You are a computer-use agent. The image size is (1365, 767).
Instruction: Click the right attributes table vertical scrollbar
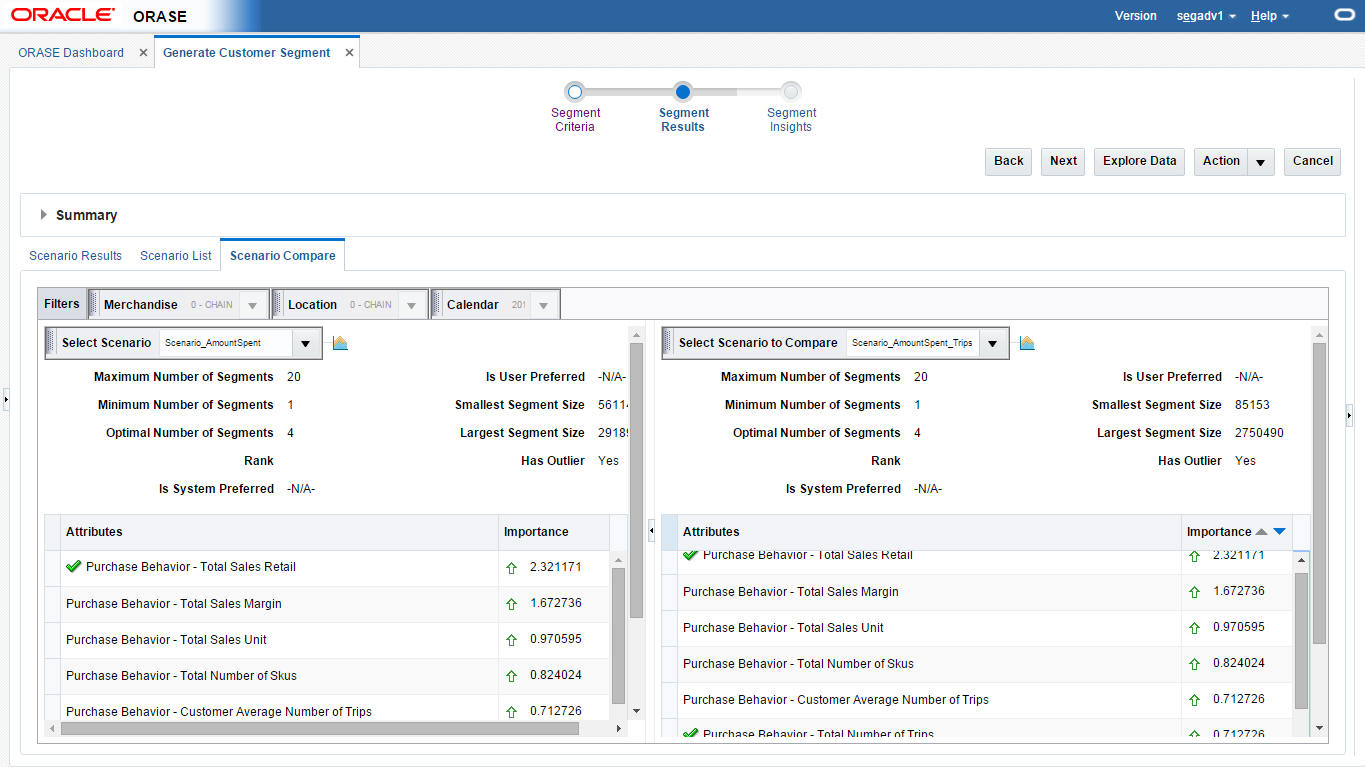pos(1301,642)
